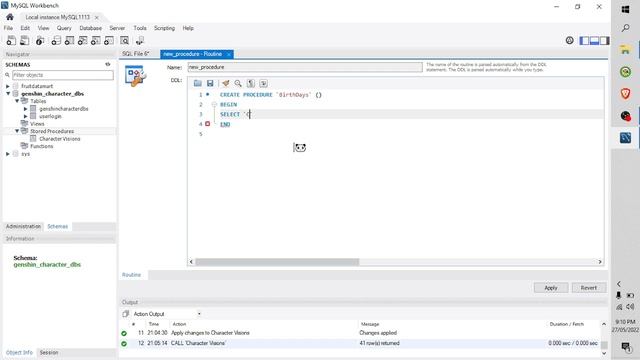Open the Database menu
640x360 pixels.
pos(91,28)
